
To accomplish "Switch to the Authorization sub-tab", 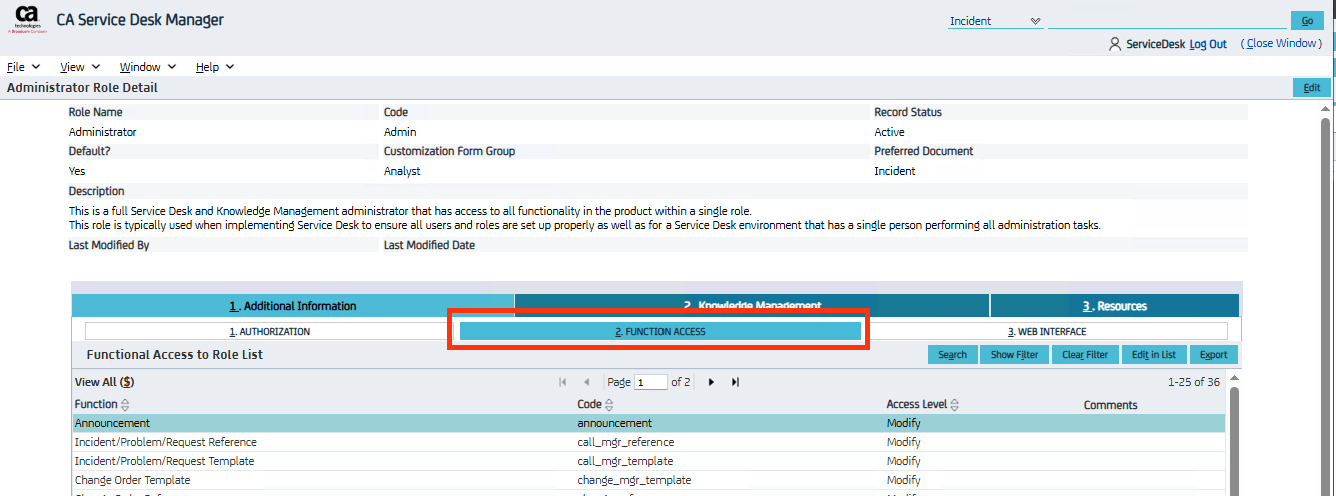I will (x=270, y=331).
